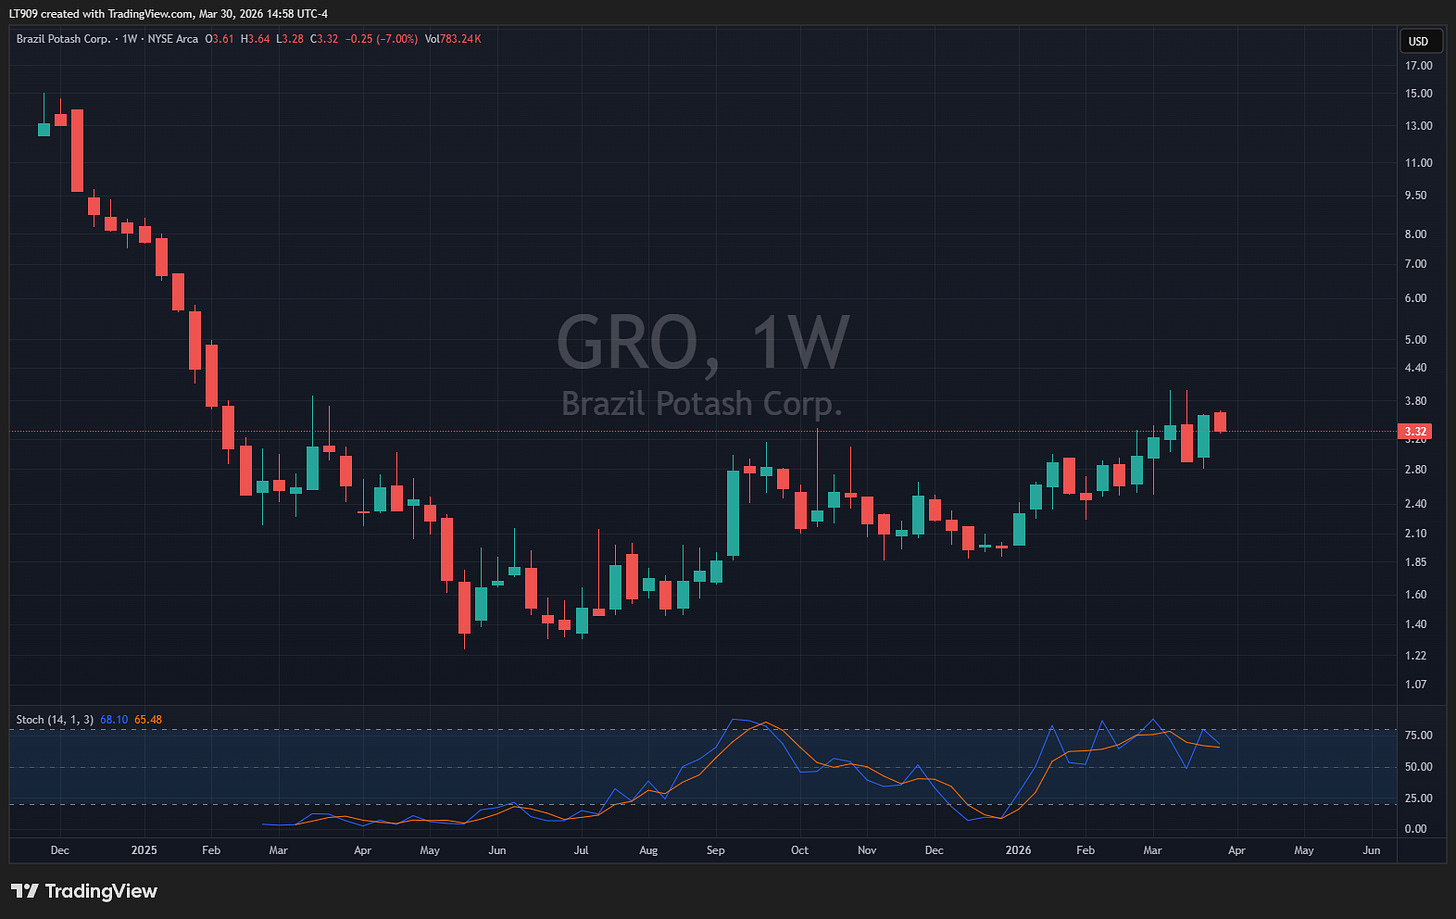Click the blue Stoch value 68.10
The image size is (1456, 919).
coord(113,719)
